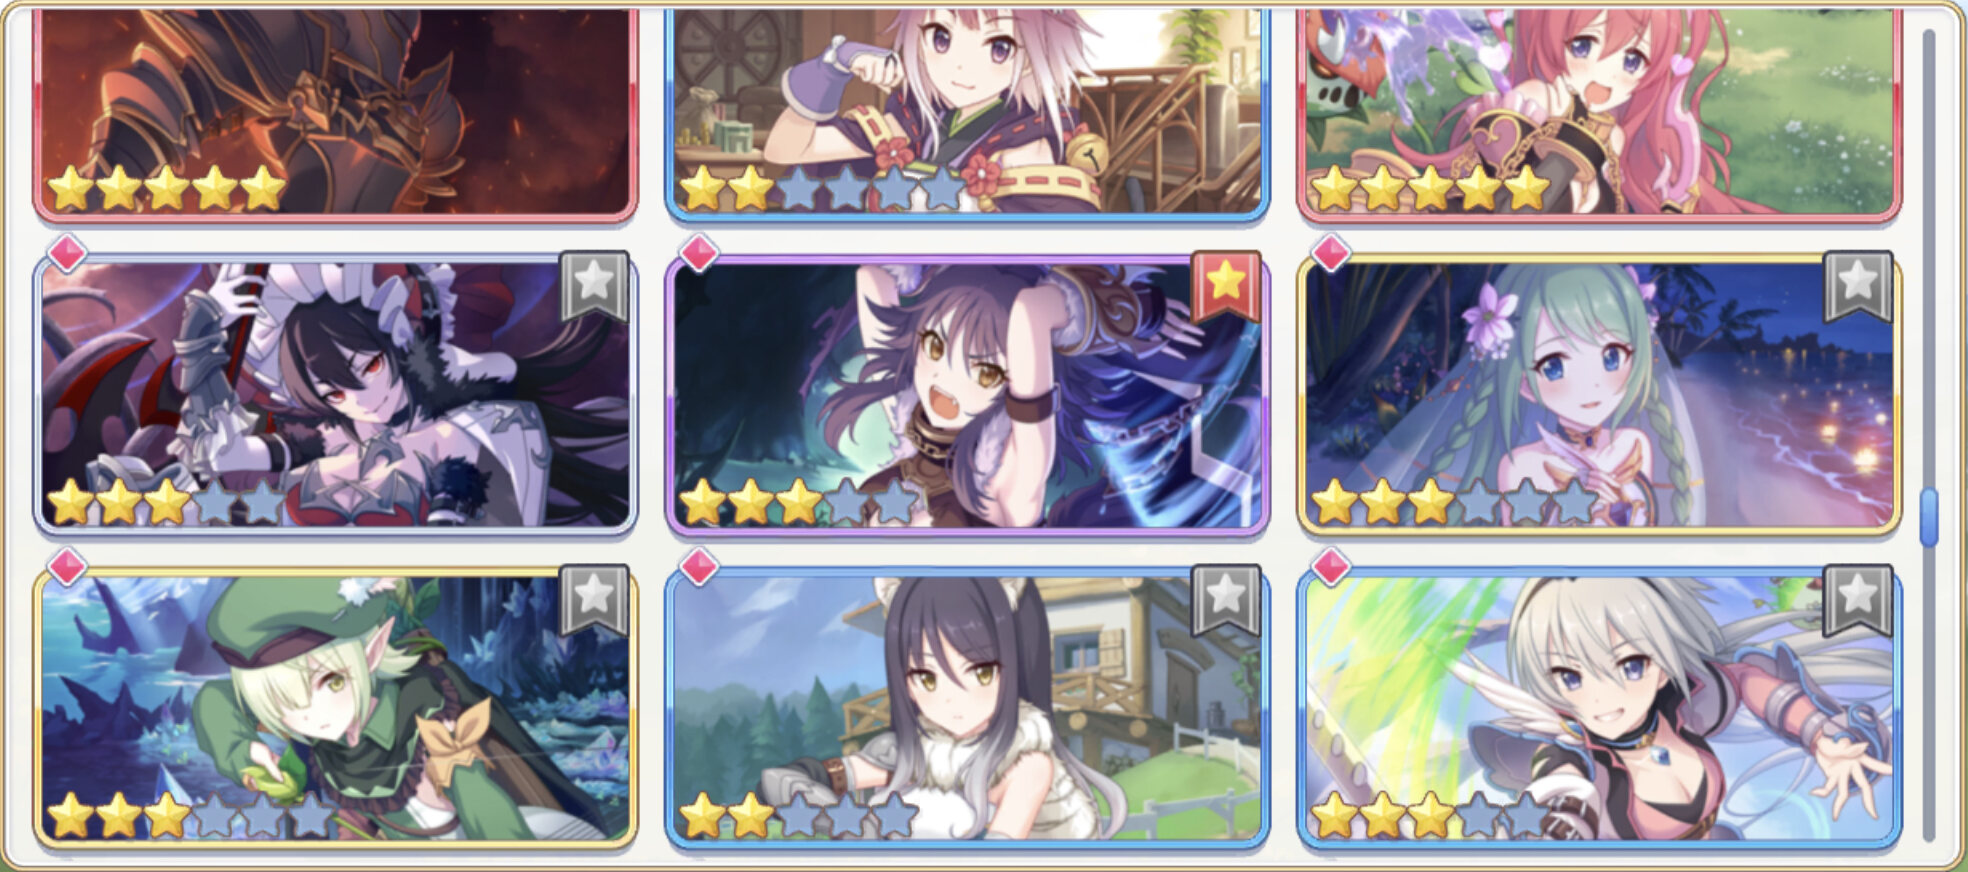Open the red-haired girl five-star card
The width and height of the screenshot is (1968, 872).
1599,110
